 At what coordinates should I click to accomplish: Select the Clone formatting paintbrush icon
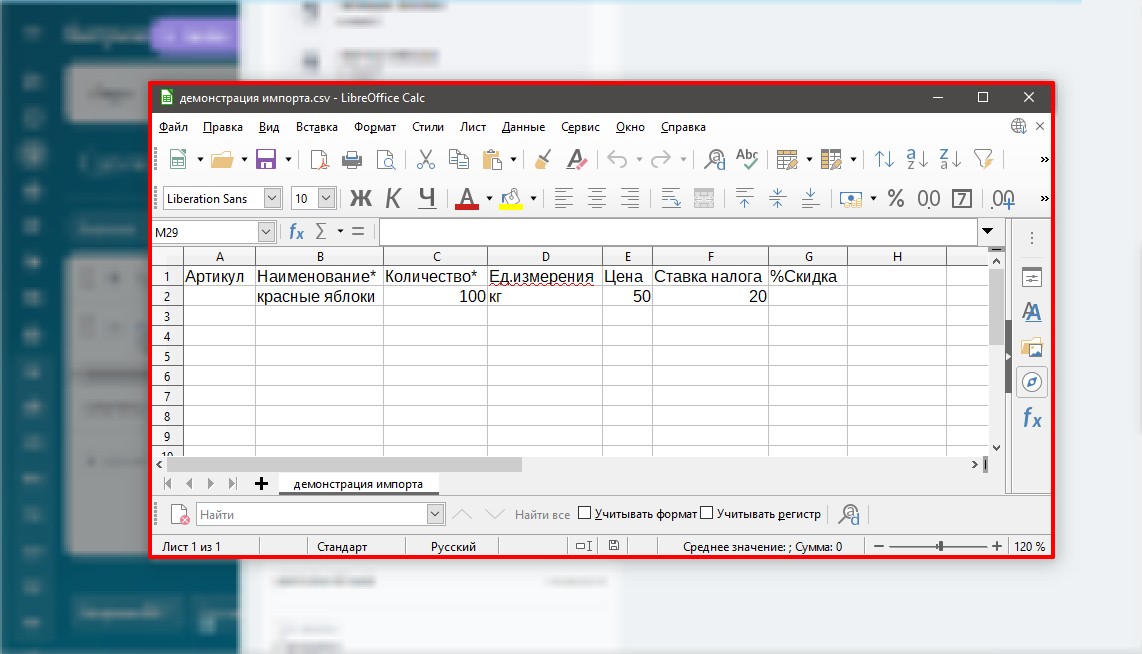coord(543,159)
